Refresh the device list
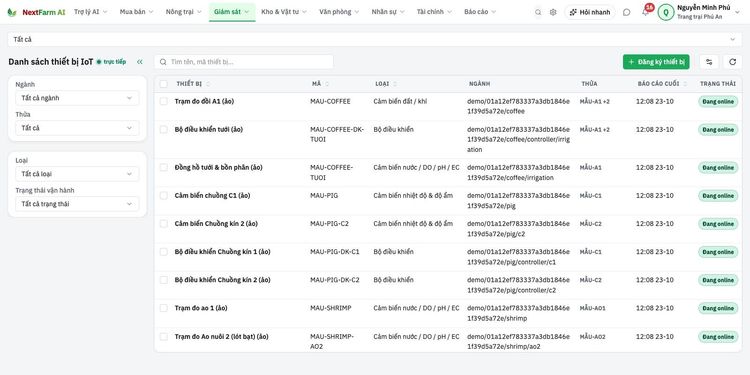 [732, 62]
